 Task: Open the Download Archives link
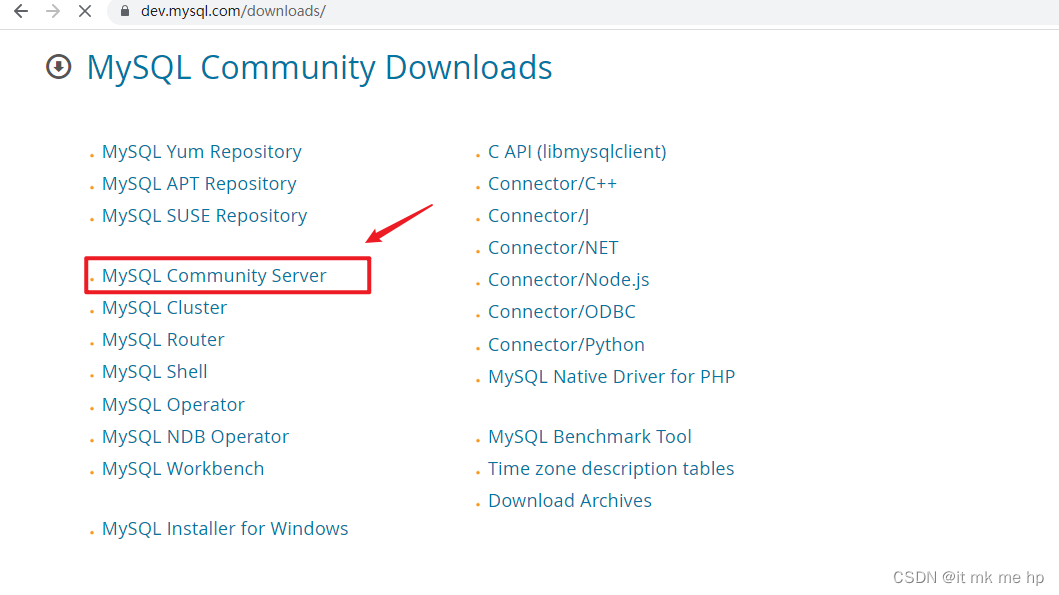(569, 500)
